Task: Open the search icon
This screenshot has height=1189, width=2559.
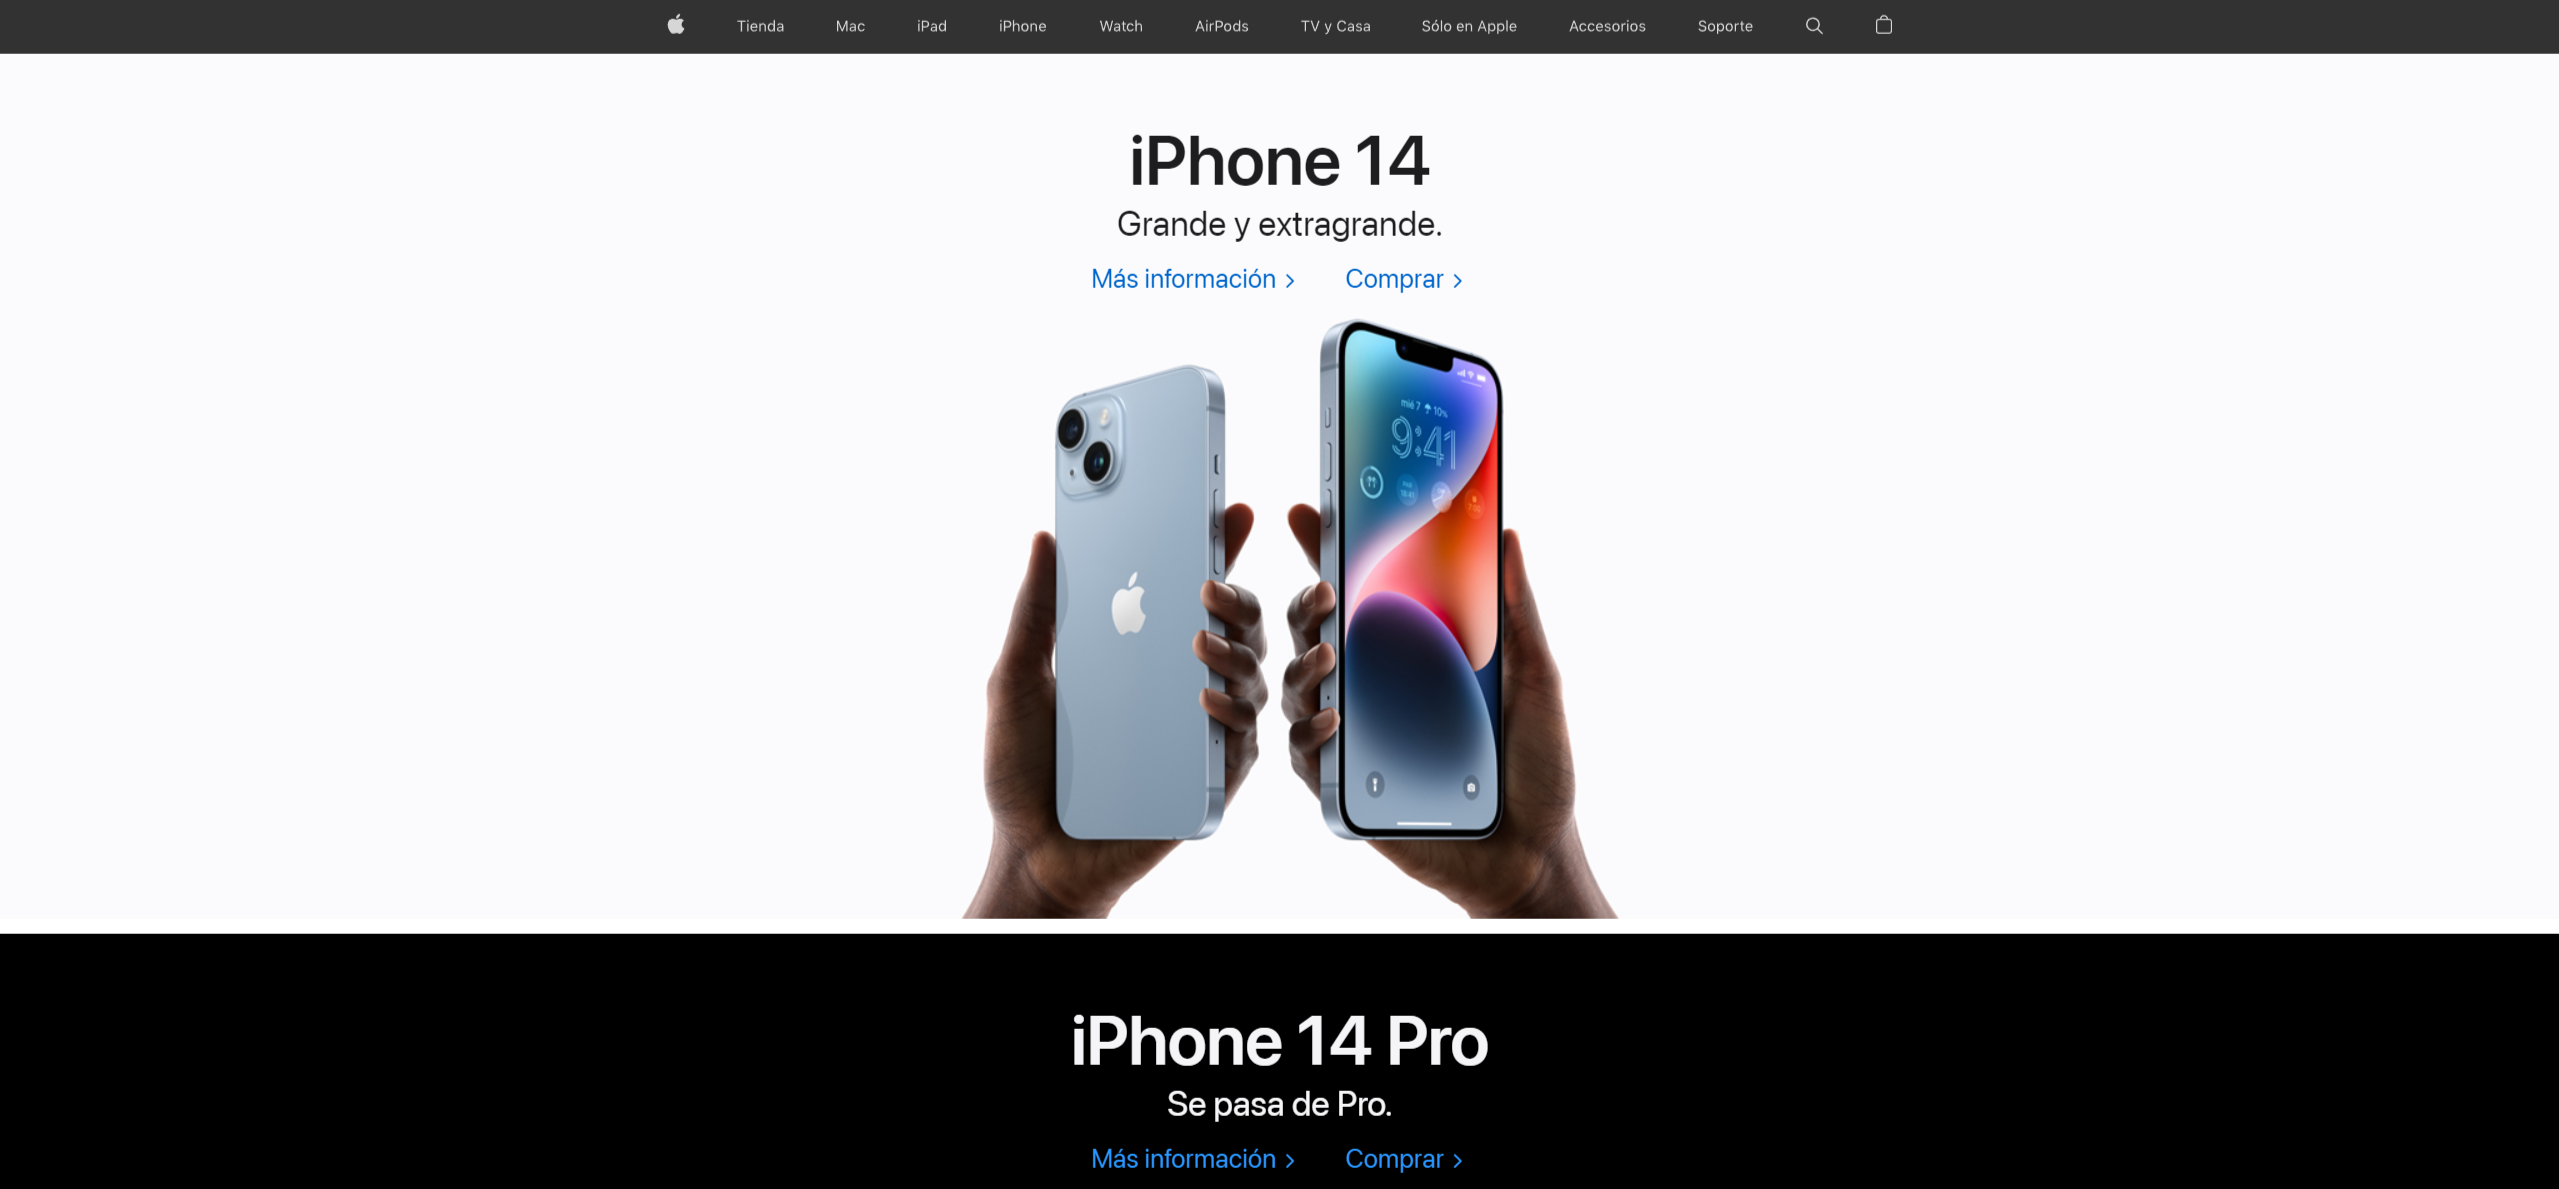Action: point(1815,26)
